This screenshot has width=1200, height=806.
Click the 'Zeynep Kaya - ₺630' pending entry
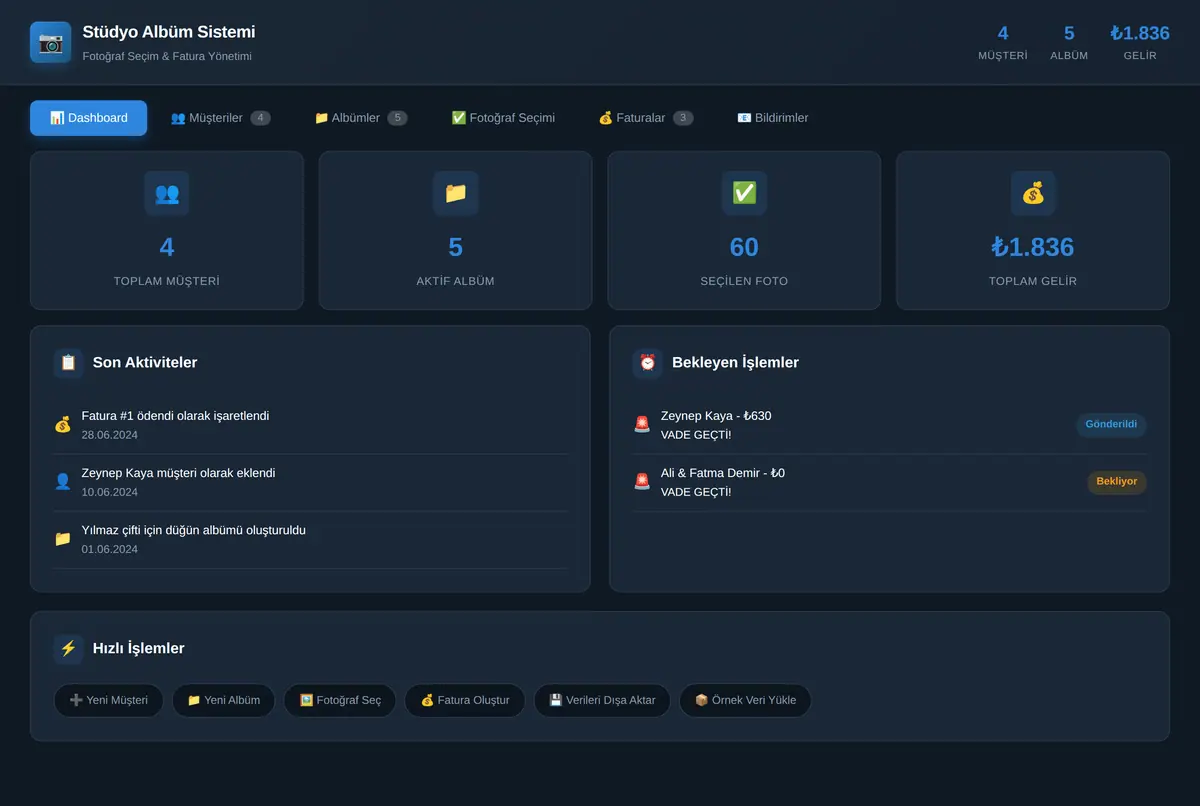[x=890, y=426]
